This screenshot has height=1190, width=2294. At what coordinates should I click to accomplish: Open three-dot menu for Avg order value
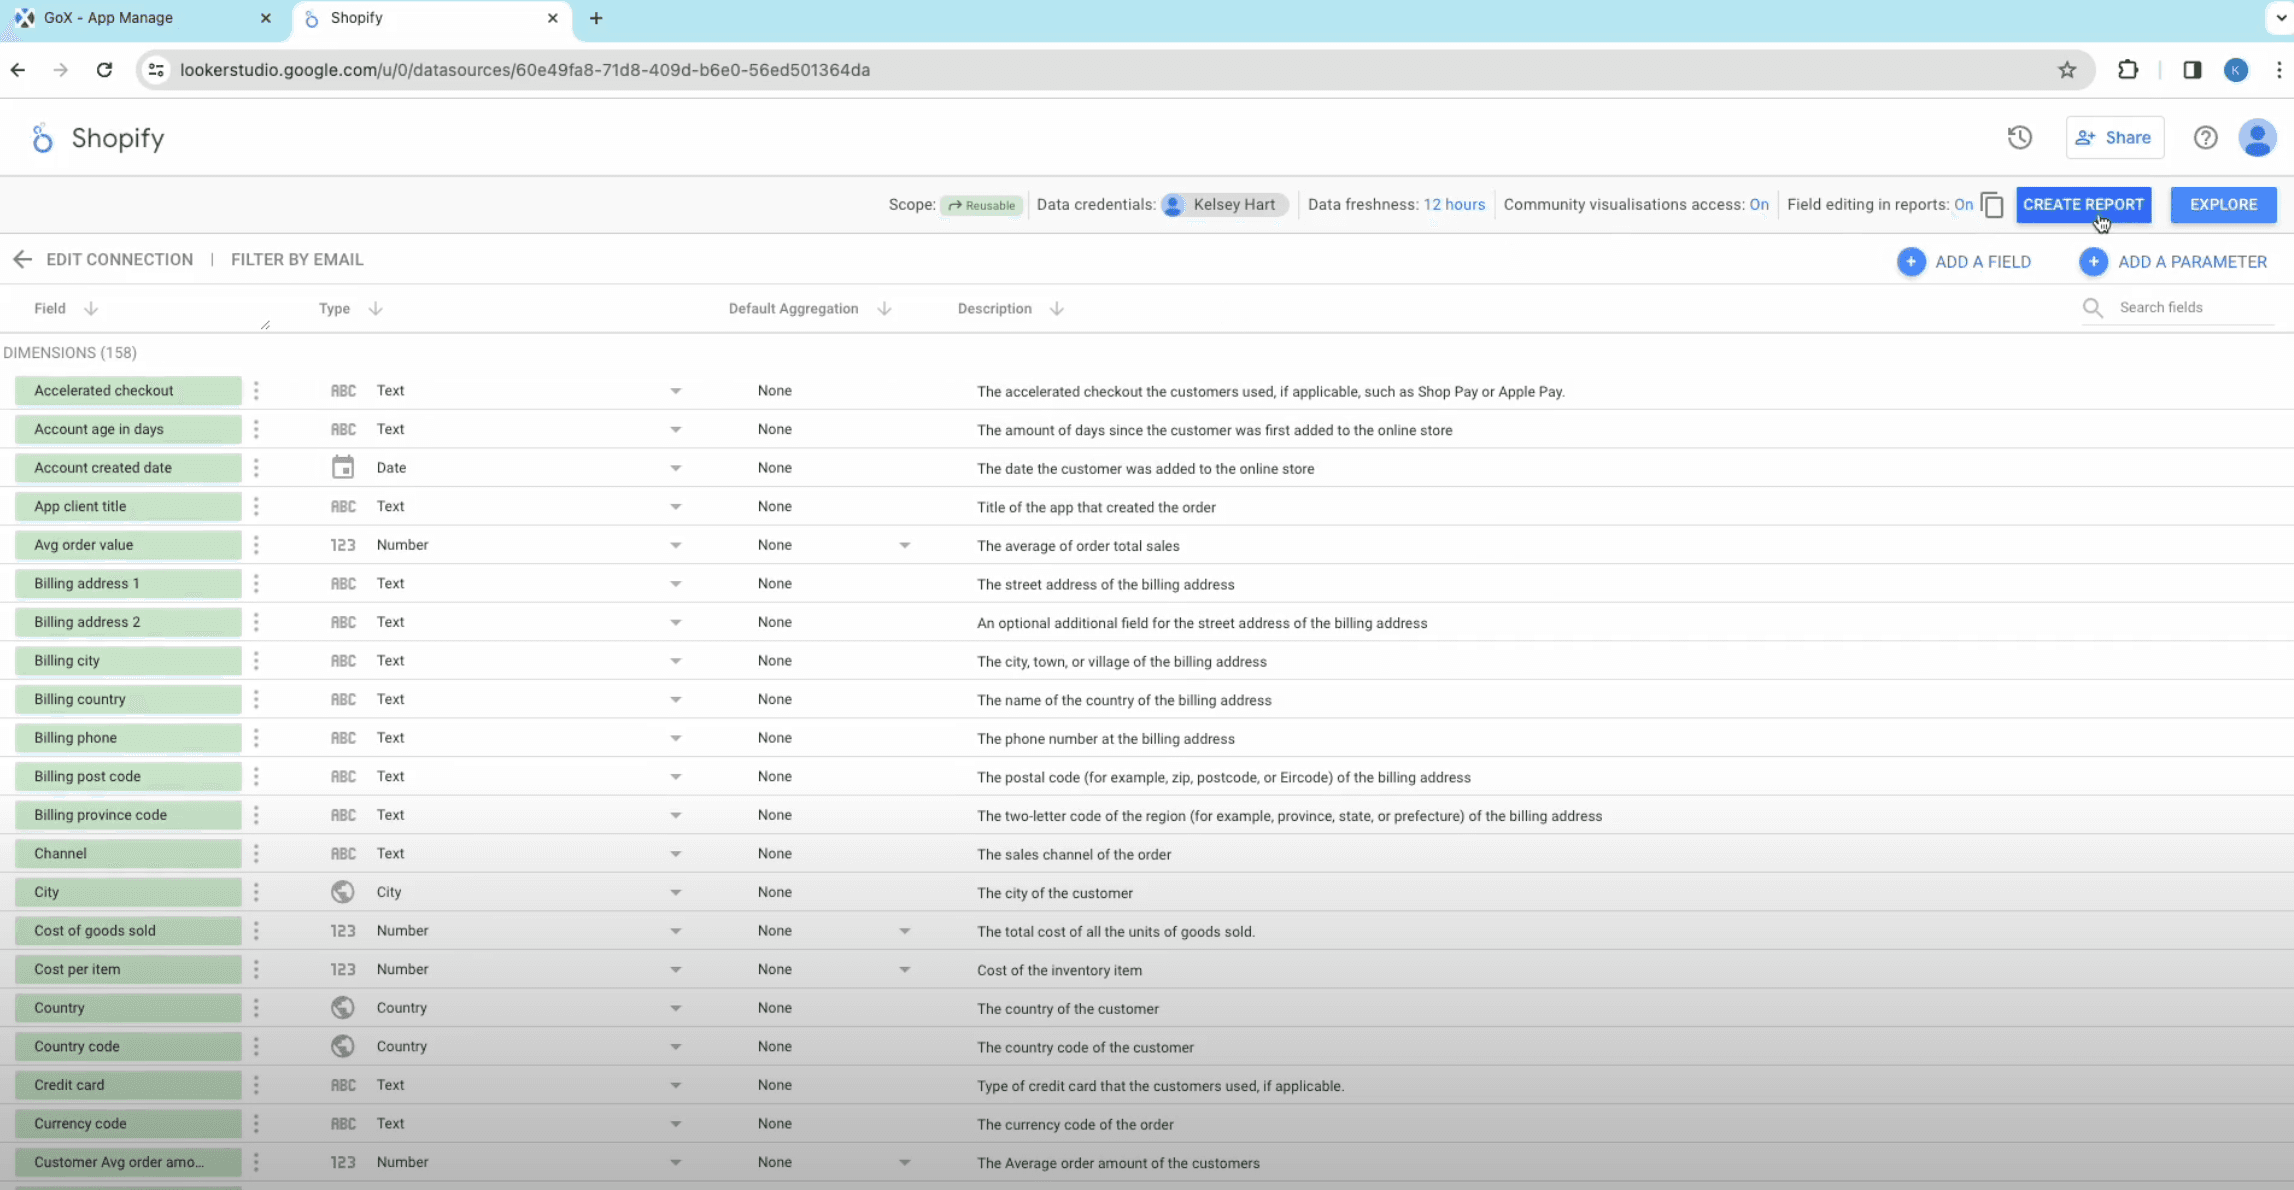(x=256, y=545)
